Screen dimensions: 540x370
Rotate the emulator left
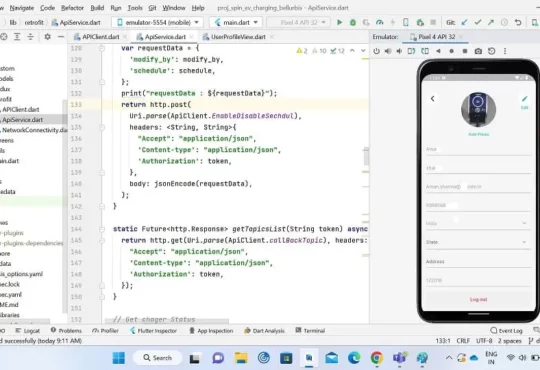pyautogui.click(x=411, y=51)
